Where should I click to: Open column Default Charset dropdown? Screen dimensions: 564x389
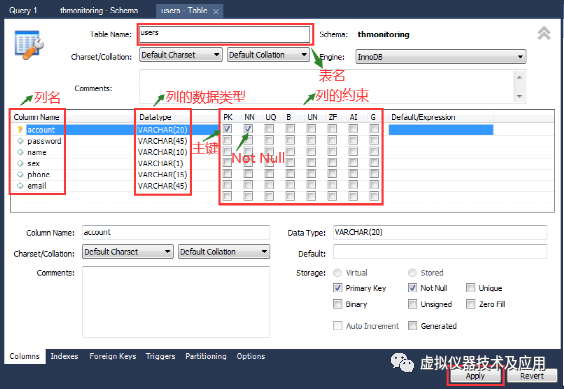pos(128,252)
